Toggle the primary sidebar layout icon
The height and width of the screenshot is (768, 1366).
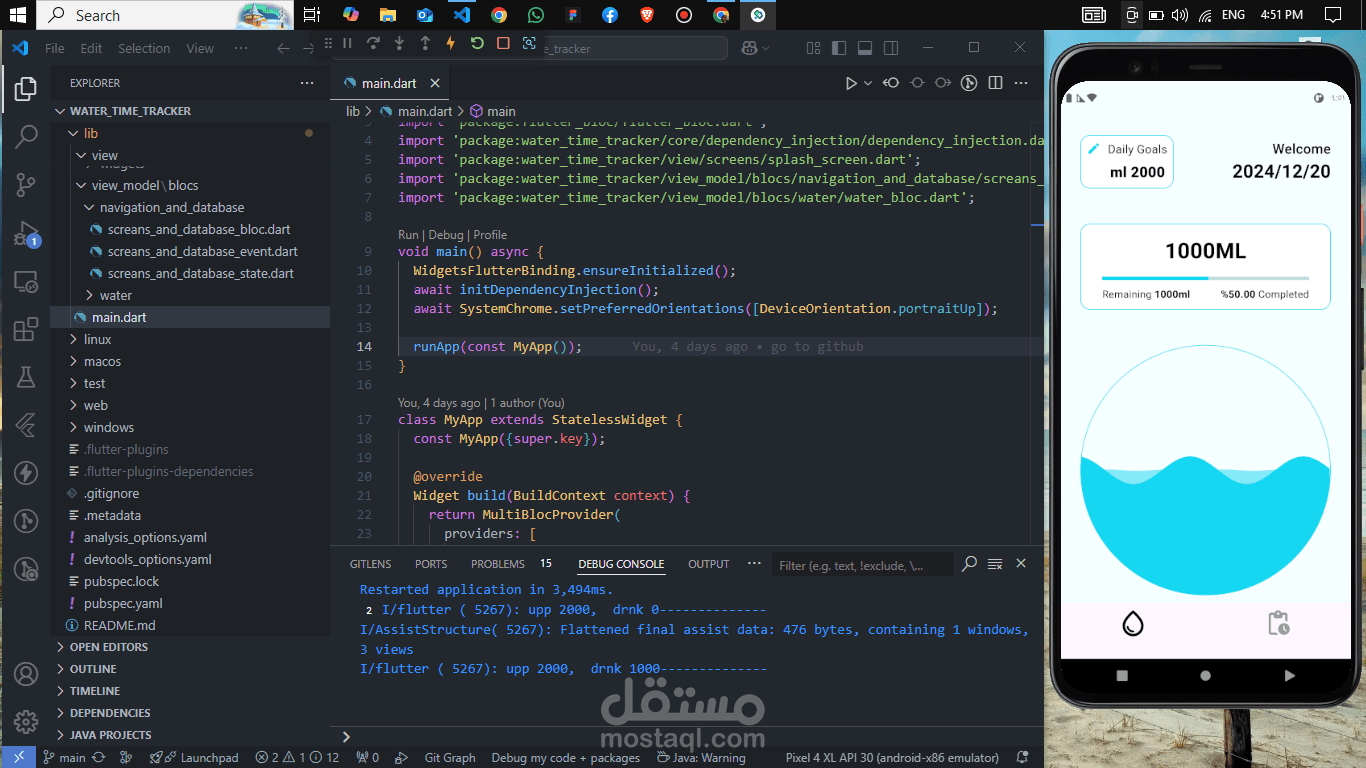click(839, 48)
